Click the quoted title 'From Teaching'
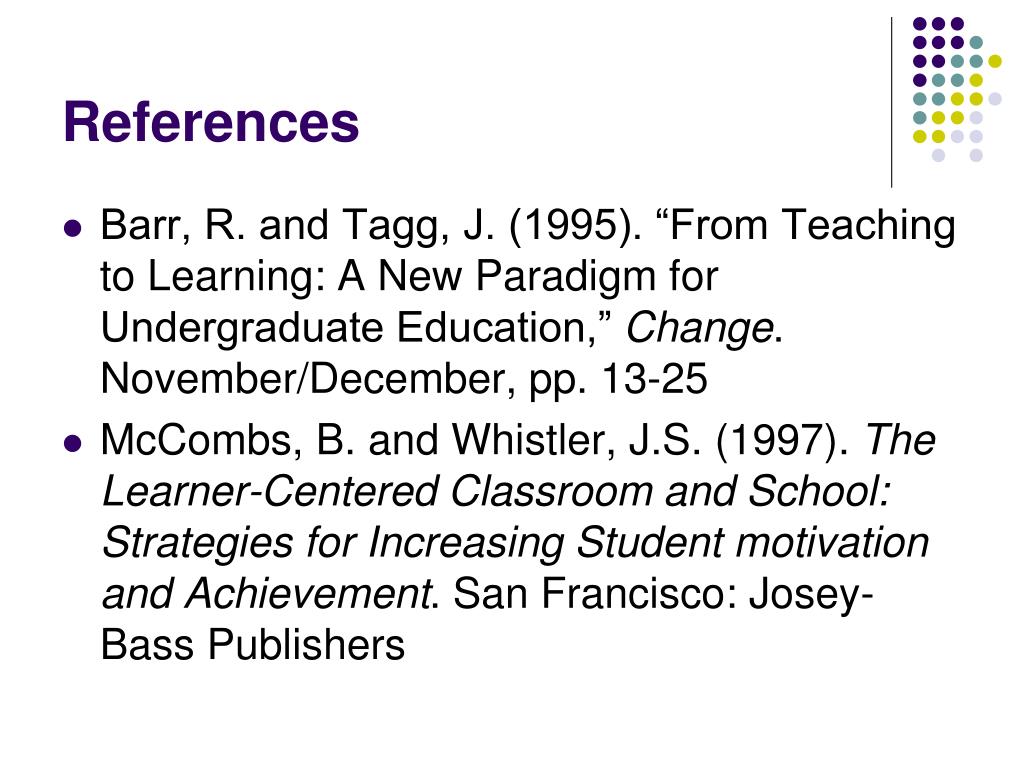 pyautogui.click(x=812, y=227)
